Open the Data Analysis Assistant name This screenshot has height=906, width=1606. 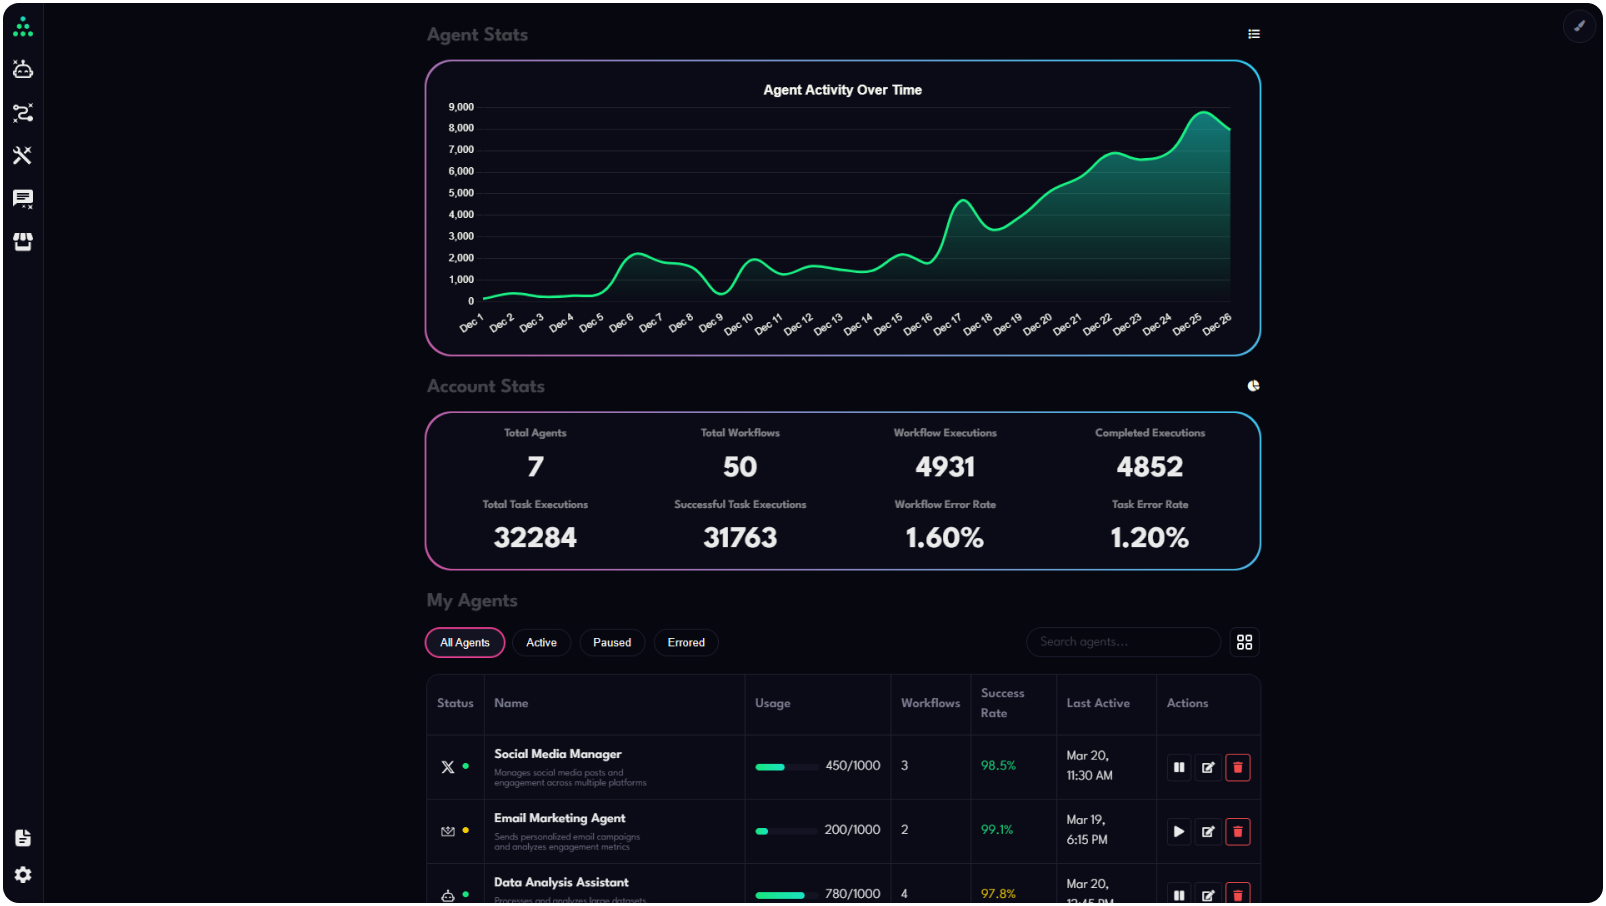pos(561,882)
